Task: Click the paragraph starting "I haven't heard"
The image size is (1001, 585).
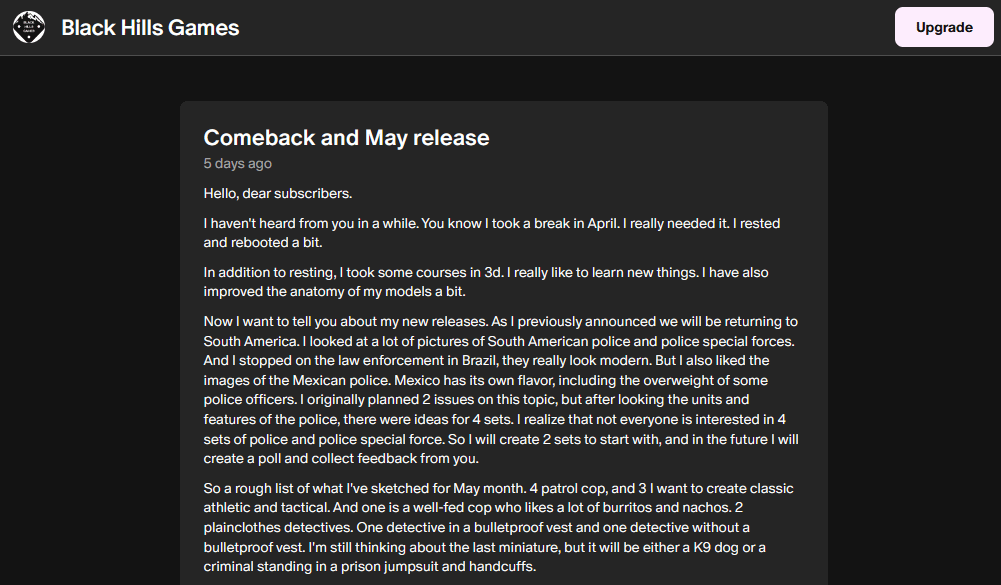Action: pyautogui.click(x=492, y=232)
